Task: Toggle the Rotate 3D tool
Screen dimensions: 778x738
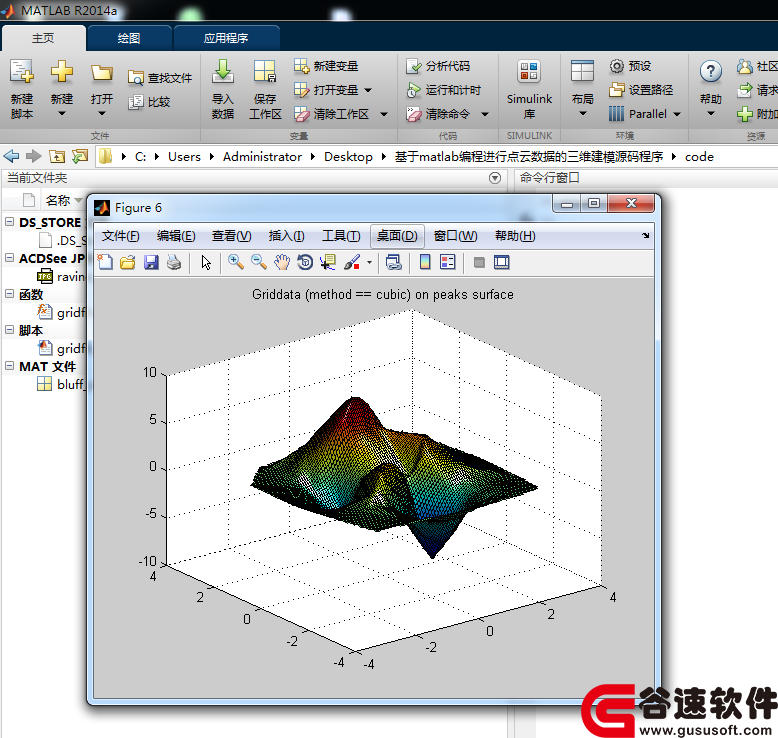Action: tap(305, 262)
